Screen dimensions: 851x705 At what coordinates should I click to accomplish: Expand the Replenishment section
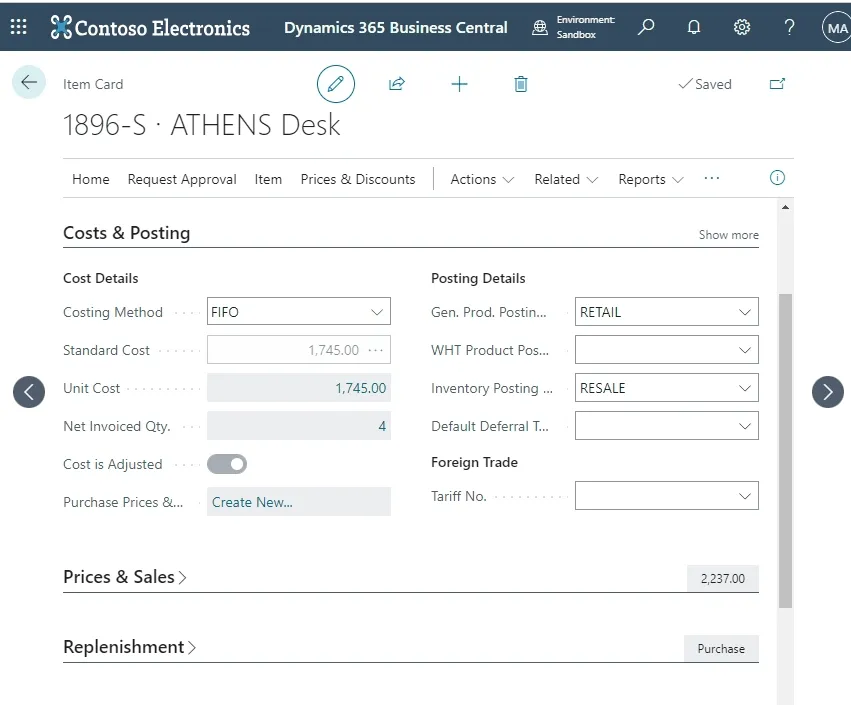click(129, 647)
